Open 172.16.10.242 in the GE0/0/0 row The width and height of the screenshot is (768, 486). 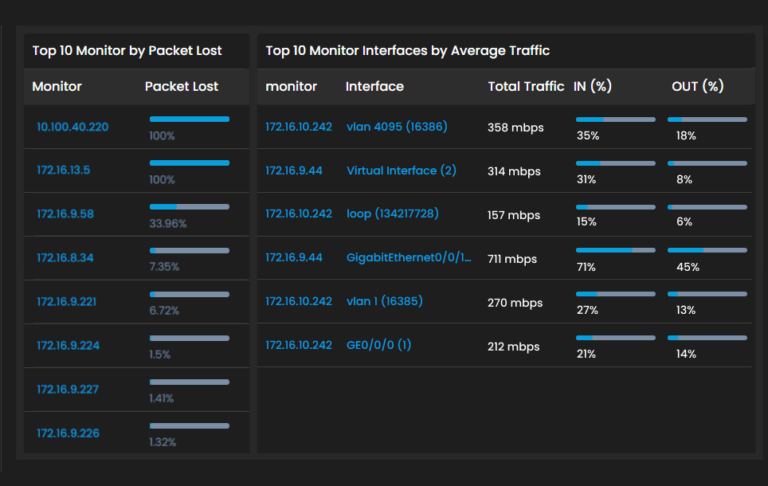click(299, 345)
